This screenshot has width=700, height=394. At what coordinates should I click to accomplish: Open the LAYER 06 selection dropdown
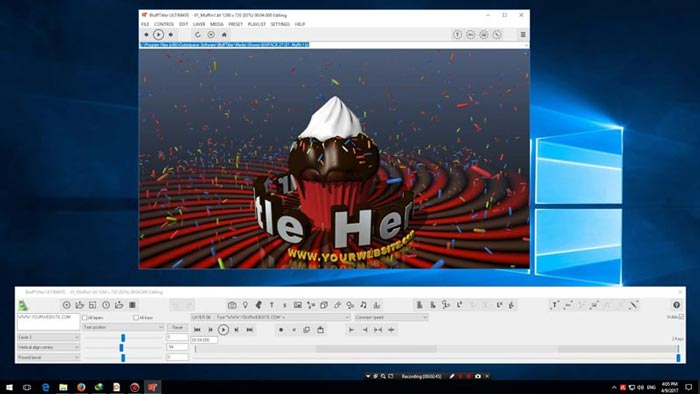(x=271, y=317)
